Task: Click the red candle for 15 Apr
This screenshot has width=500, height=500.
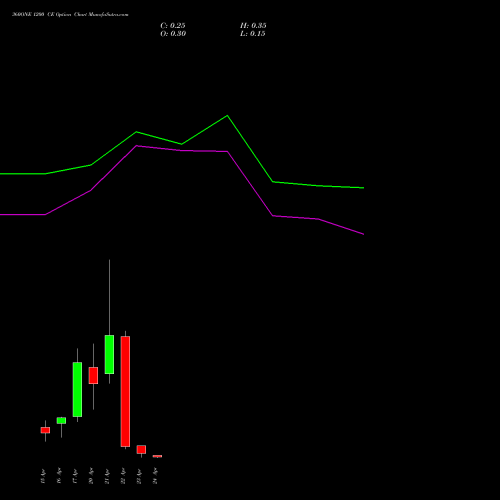Action: pyautogui.click(x=45, y=430)
